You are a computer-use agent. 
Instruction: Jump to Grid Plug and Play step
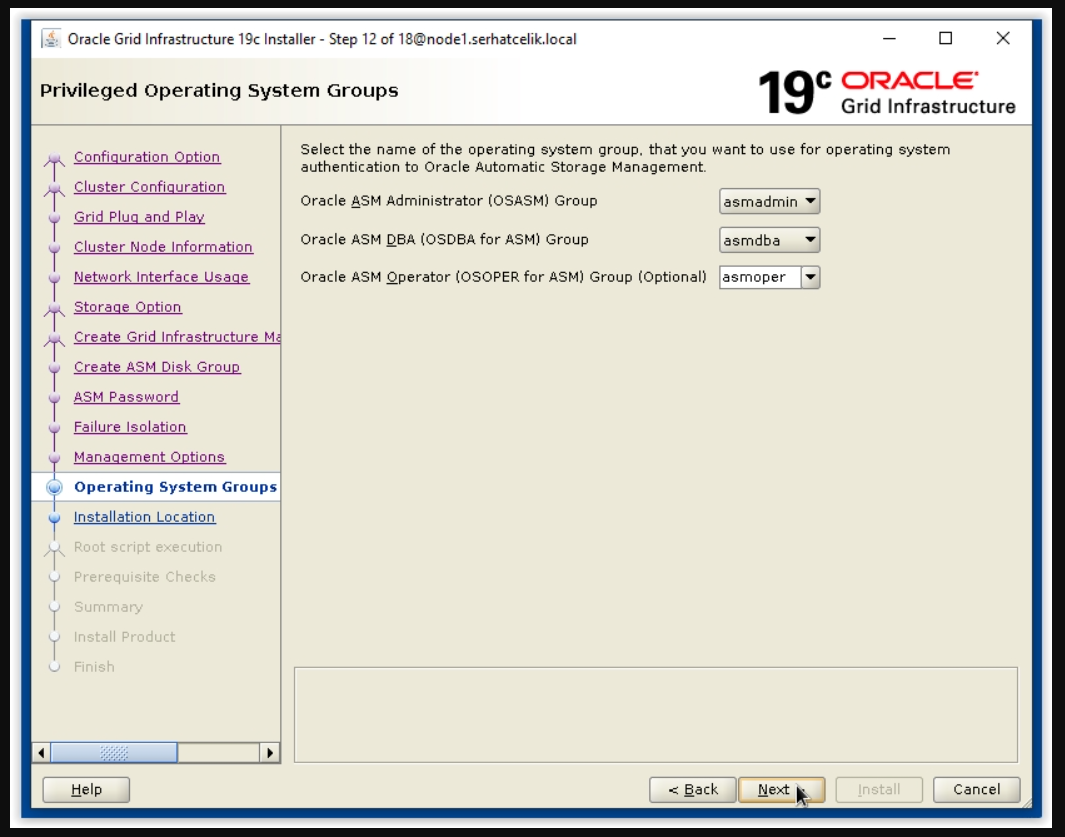139,217
